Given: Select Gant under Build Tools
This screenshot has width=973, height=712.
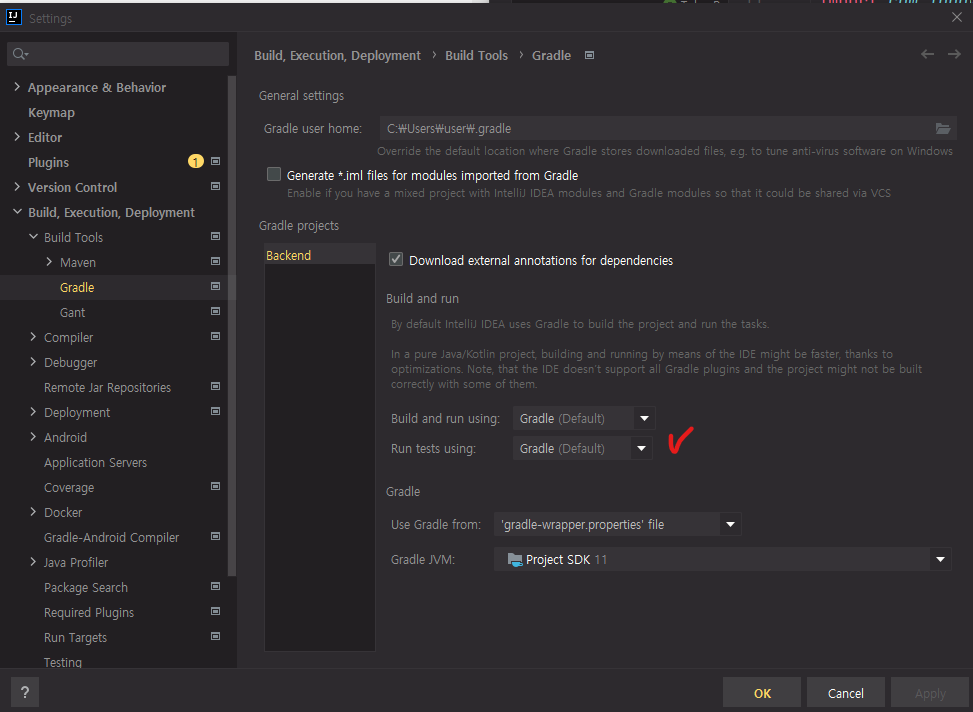Looking at the screenshot, I should tap(72, 312).
